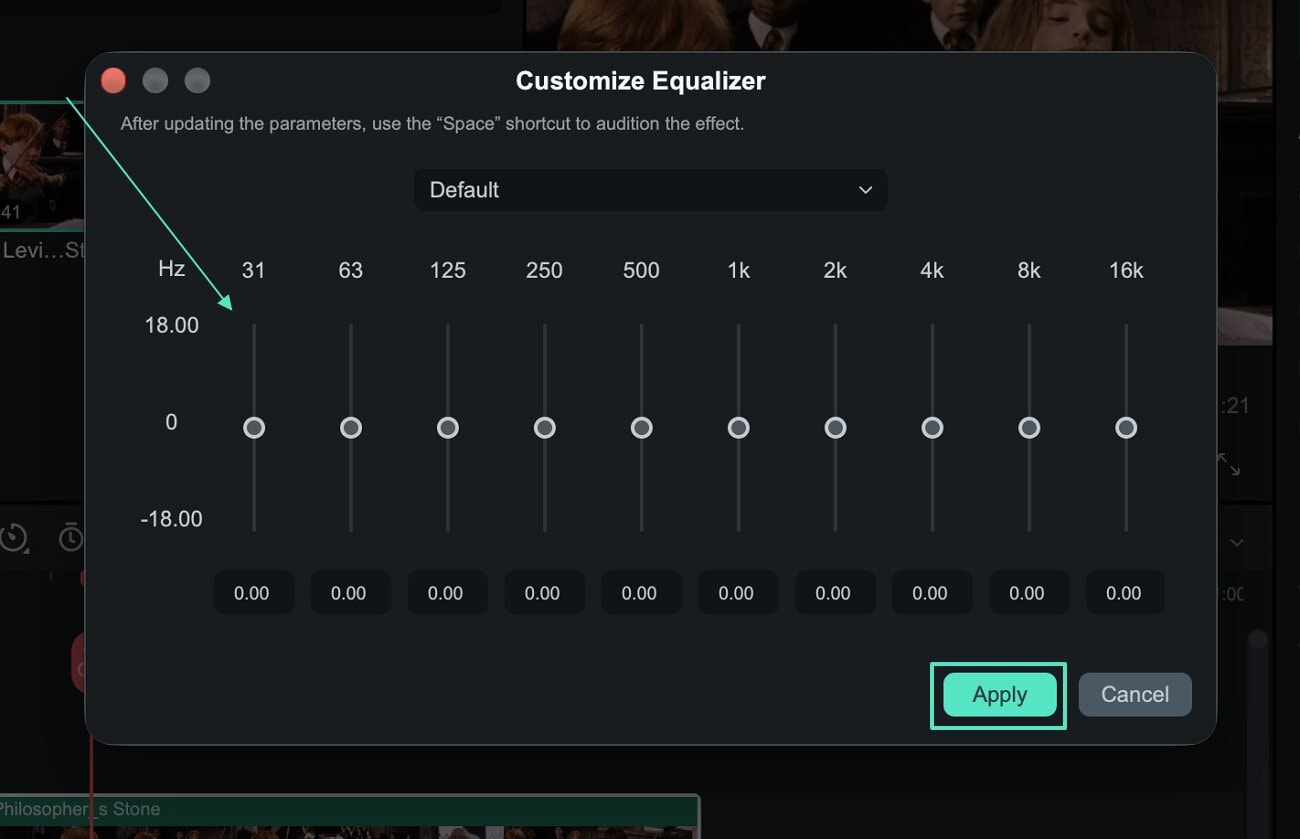Click the 31 Hz slider handle
Image resolution: width=1300 pixels, height=839 pixels.
coord(254,428)
